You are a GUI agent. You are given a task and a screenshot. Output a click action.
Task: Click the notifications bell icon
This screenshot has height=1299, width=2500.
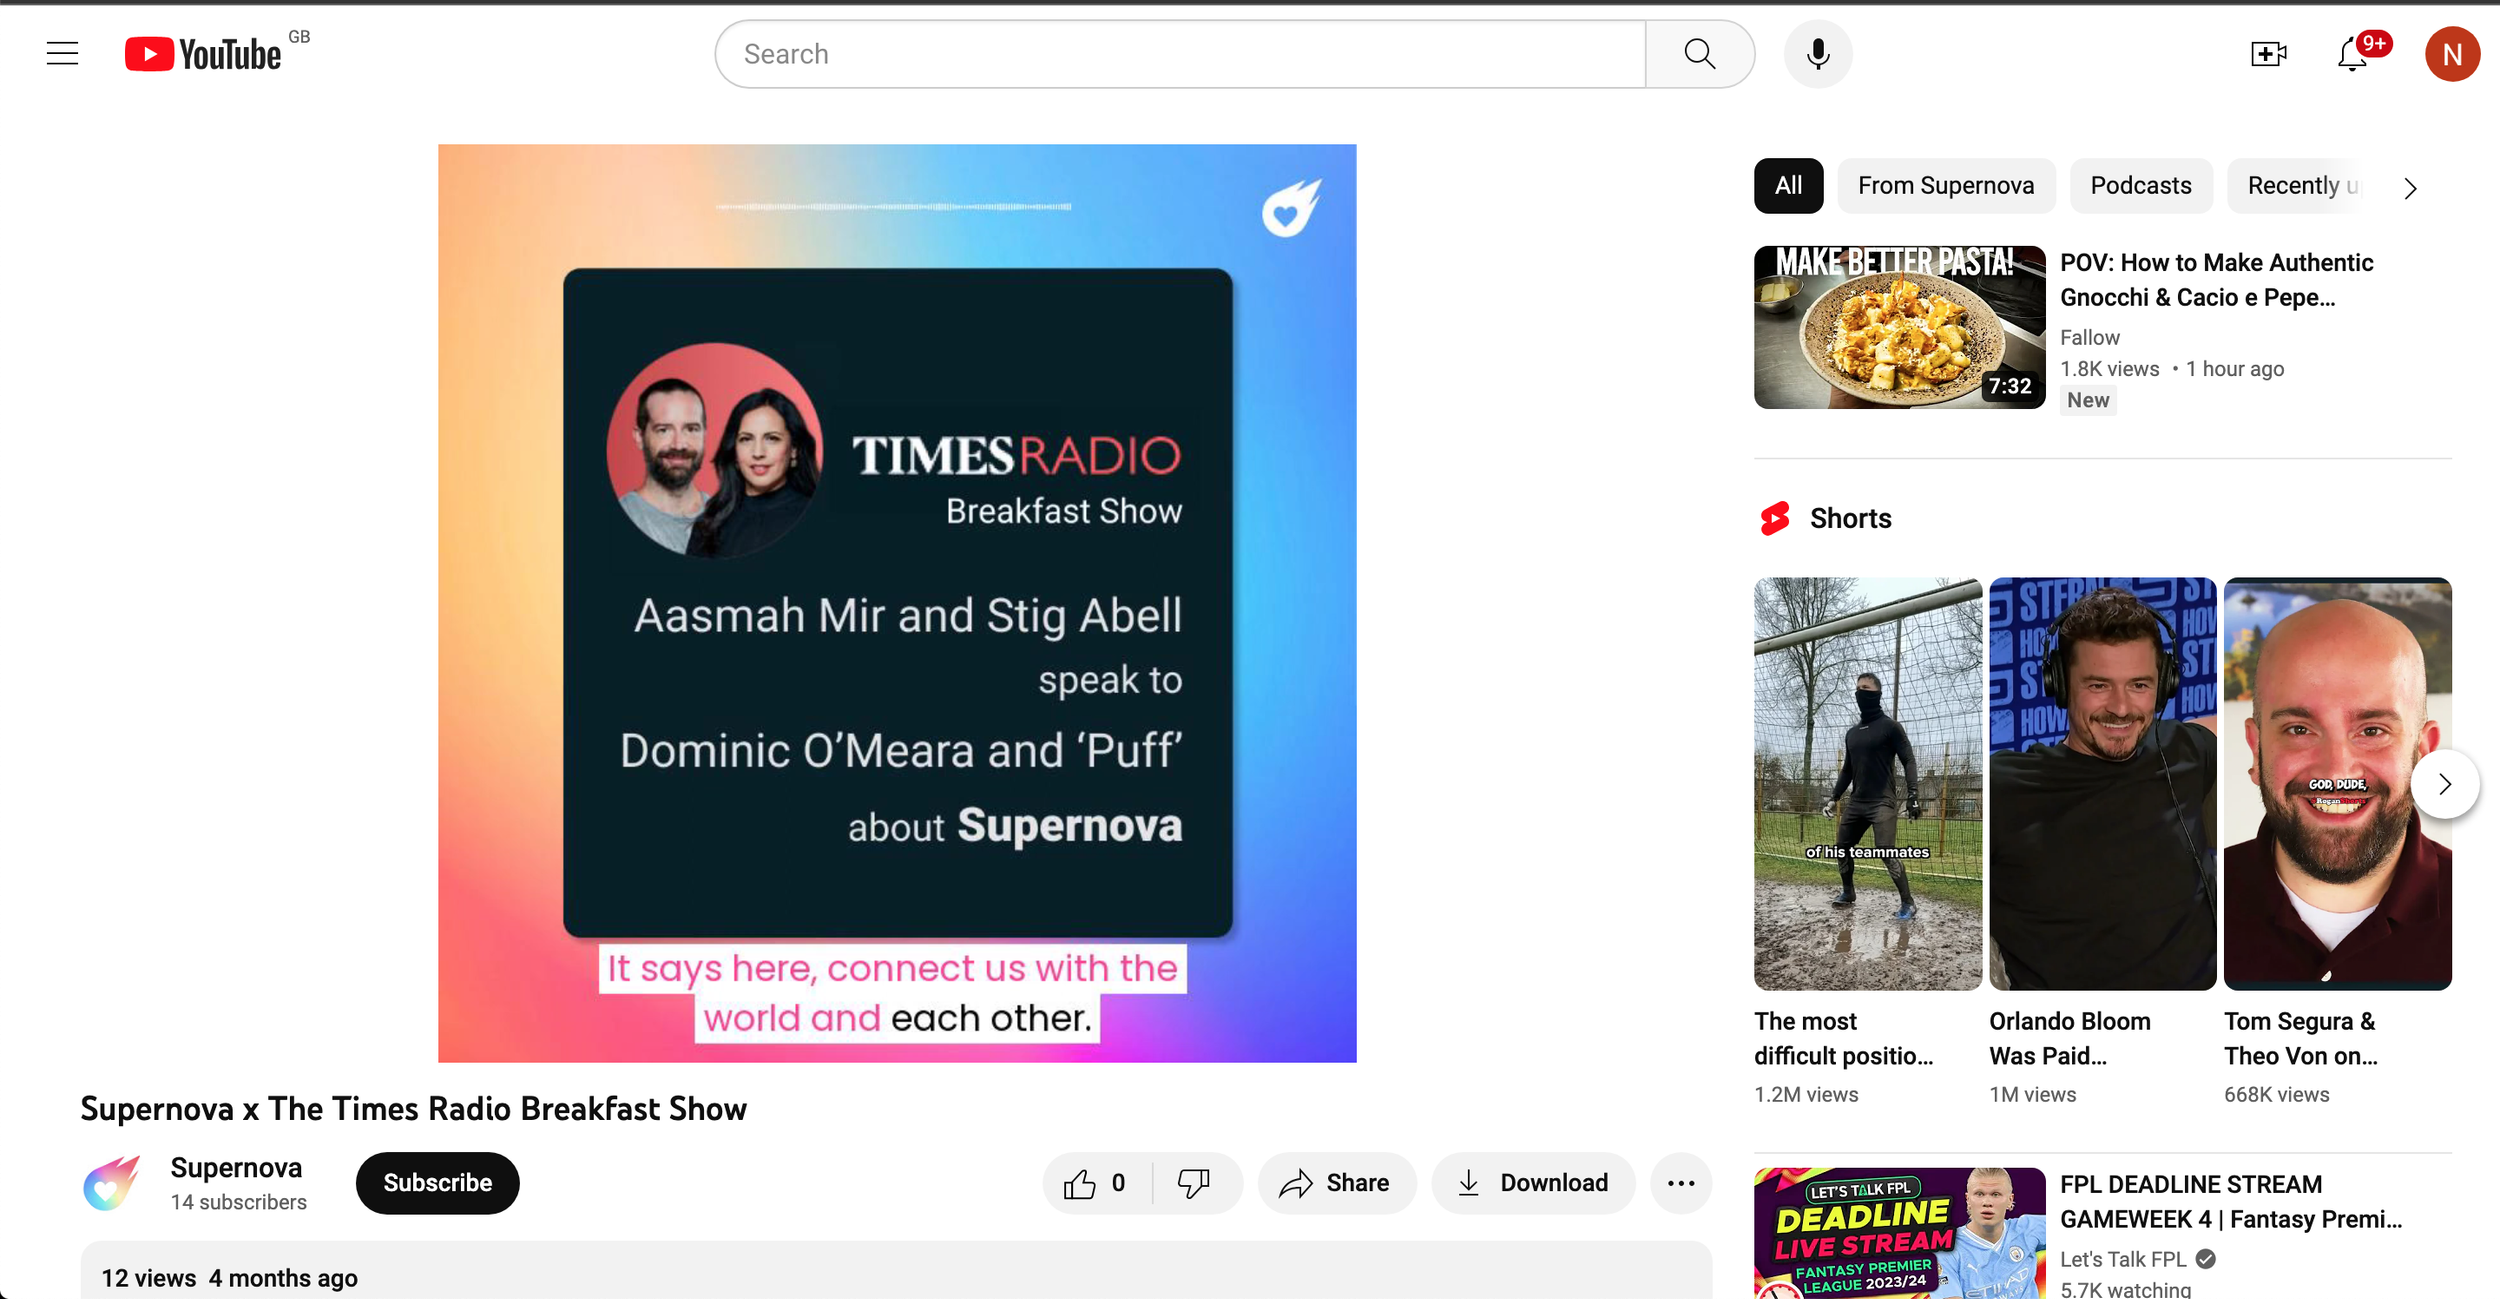point(2353,53)
